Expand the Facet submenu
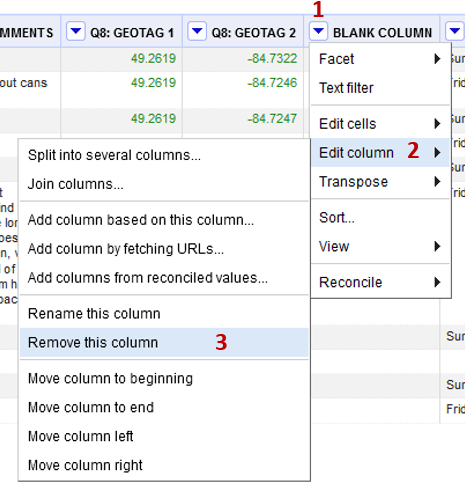 click(x=380, y=59)
